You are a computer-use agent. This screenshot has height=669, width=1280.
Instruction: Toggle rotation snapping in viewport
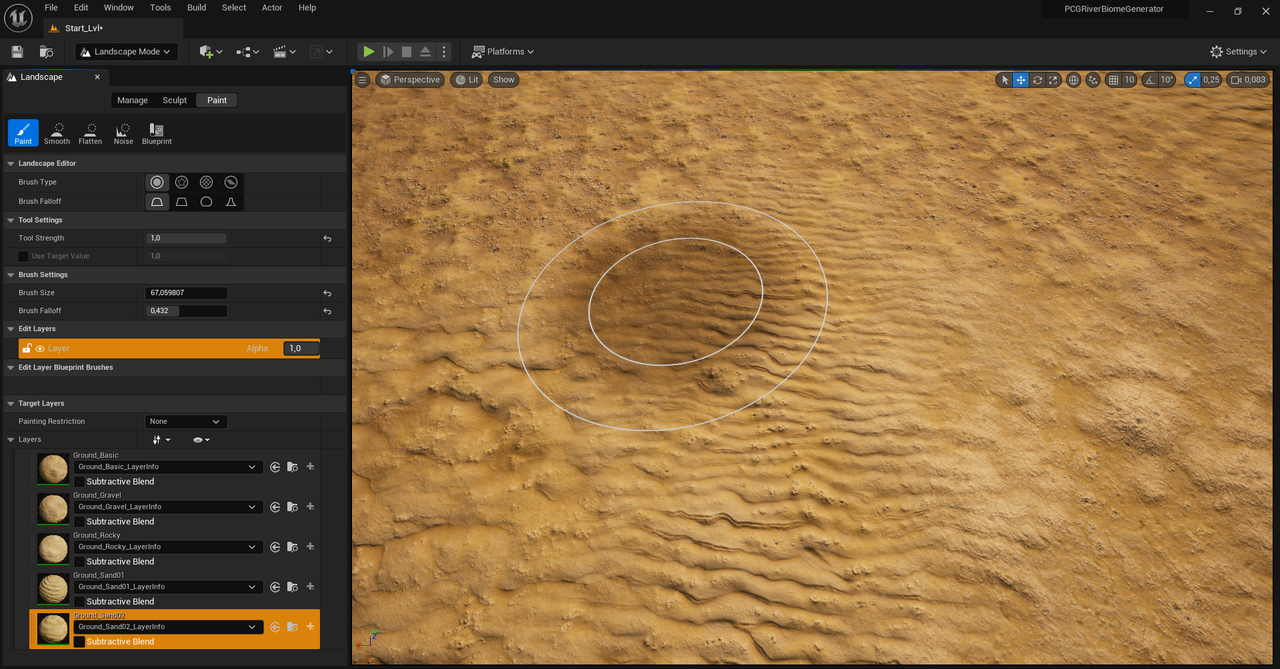click(x=1150, y=80)
